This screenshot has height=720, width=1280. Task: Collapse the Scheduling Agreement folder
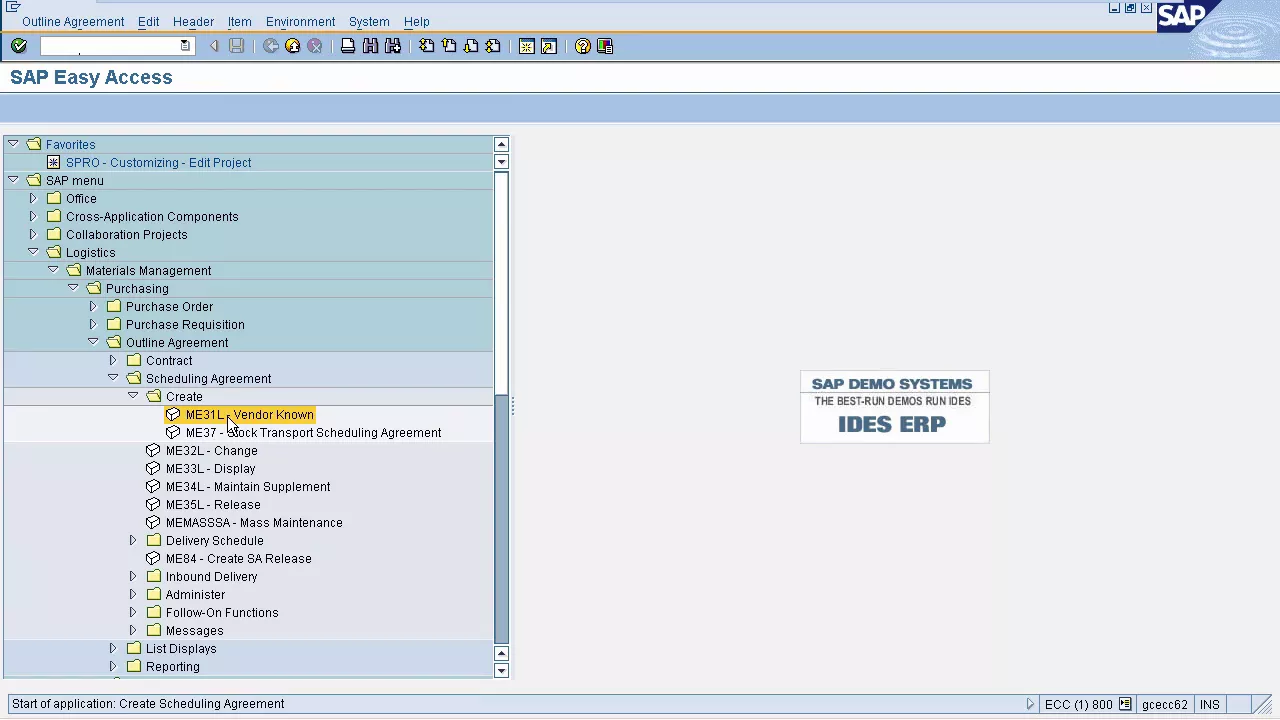click(113, 378)
